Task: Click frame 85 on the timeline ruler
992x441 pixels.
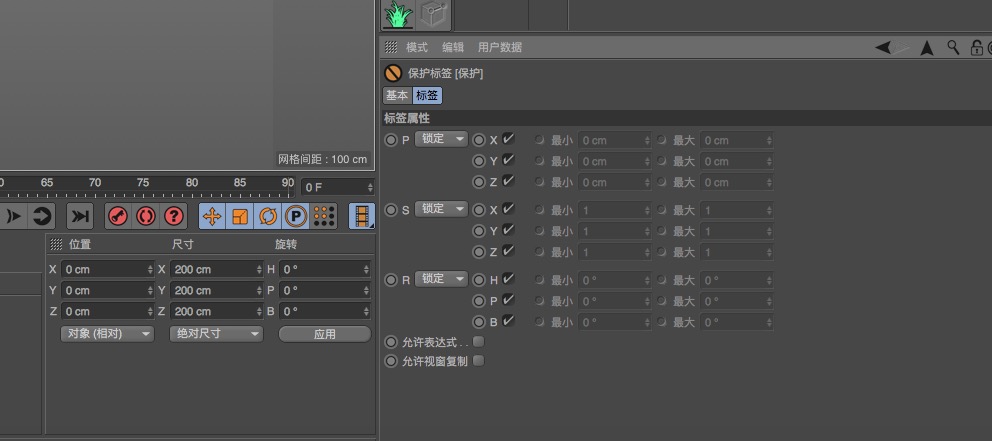Action: tap(240, 183)
